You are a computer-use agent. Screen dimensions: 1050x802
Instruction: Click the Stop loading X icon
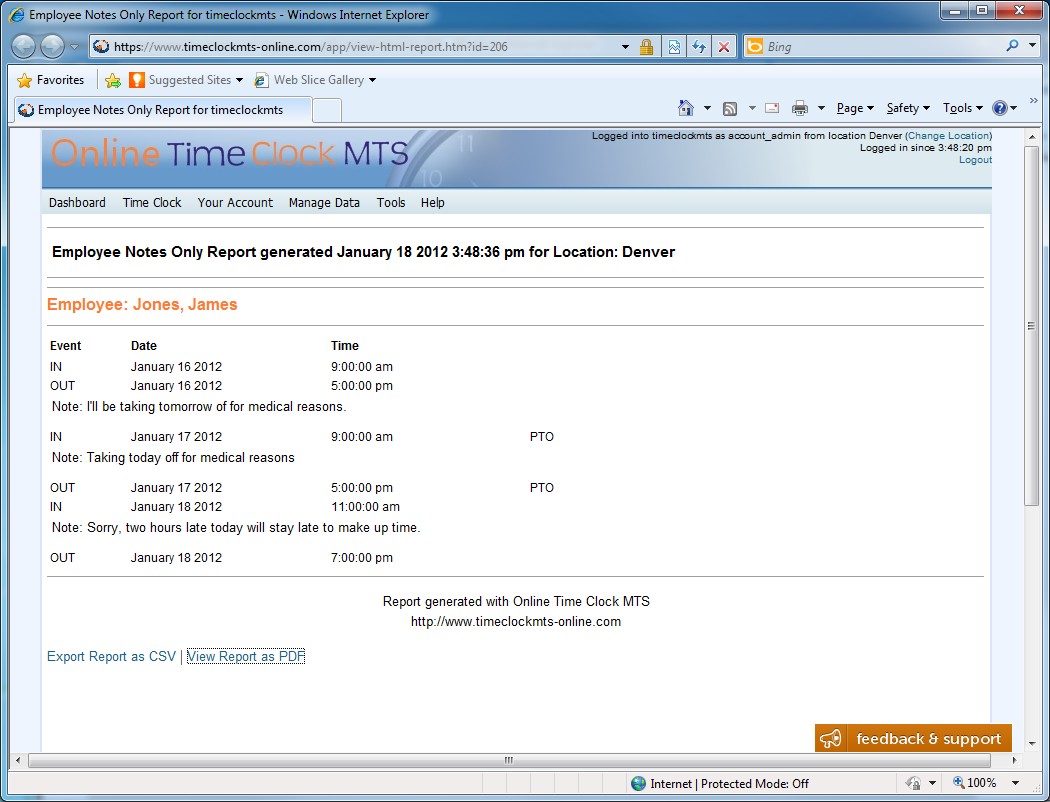pyautogui.click(x=724, y=47)
